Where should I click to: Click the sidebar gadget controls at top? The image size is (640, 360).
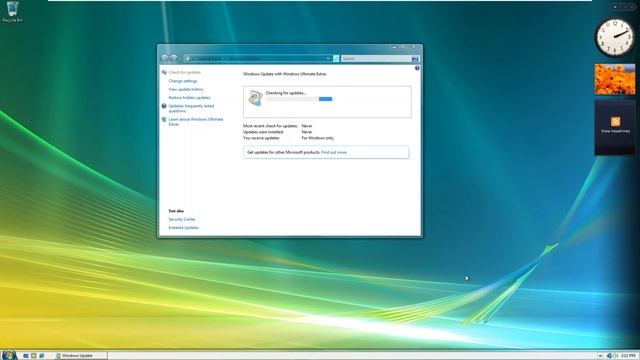pyautogui.click(x=623, y=7)
